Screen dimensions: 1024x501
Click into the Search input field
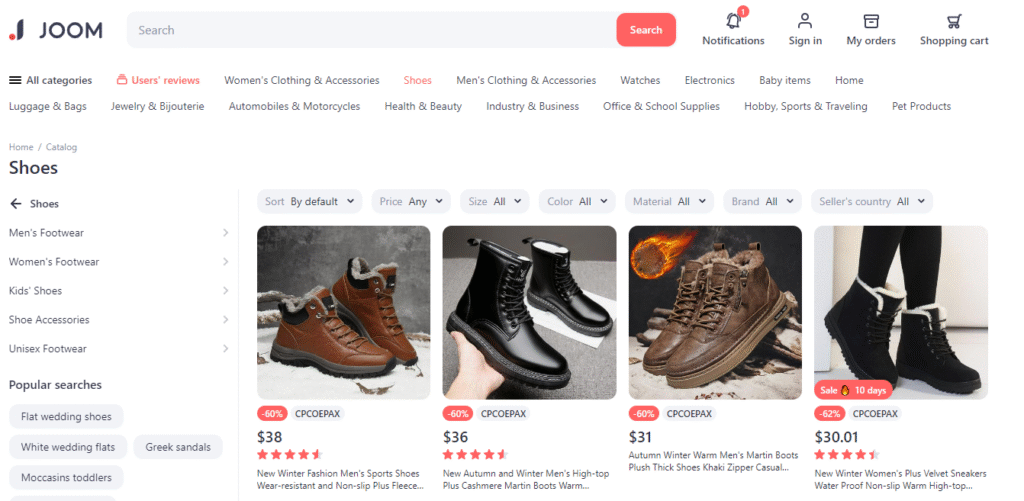372,30
